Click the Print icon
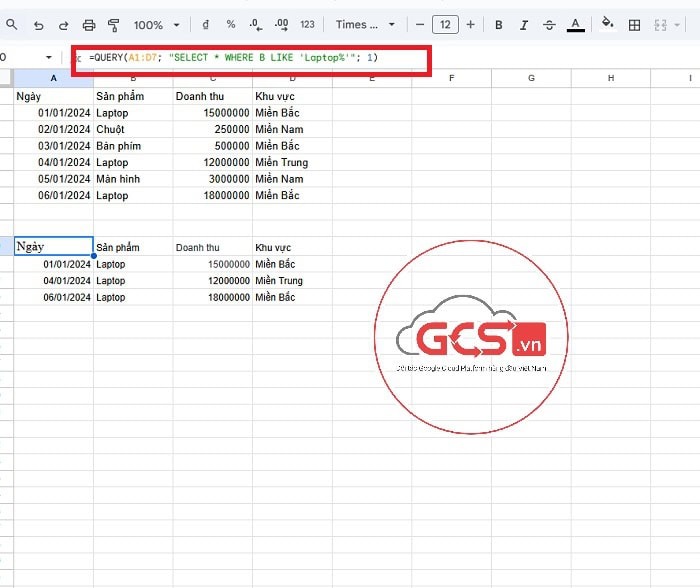This screenshot has height=588, width=700. [x=89, y=25]
